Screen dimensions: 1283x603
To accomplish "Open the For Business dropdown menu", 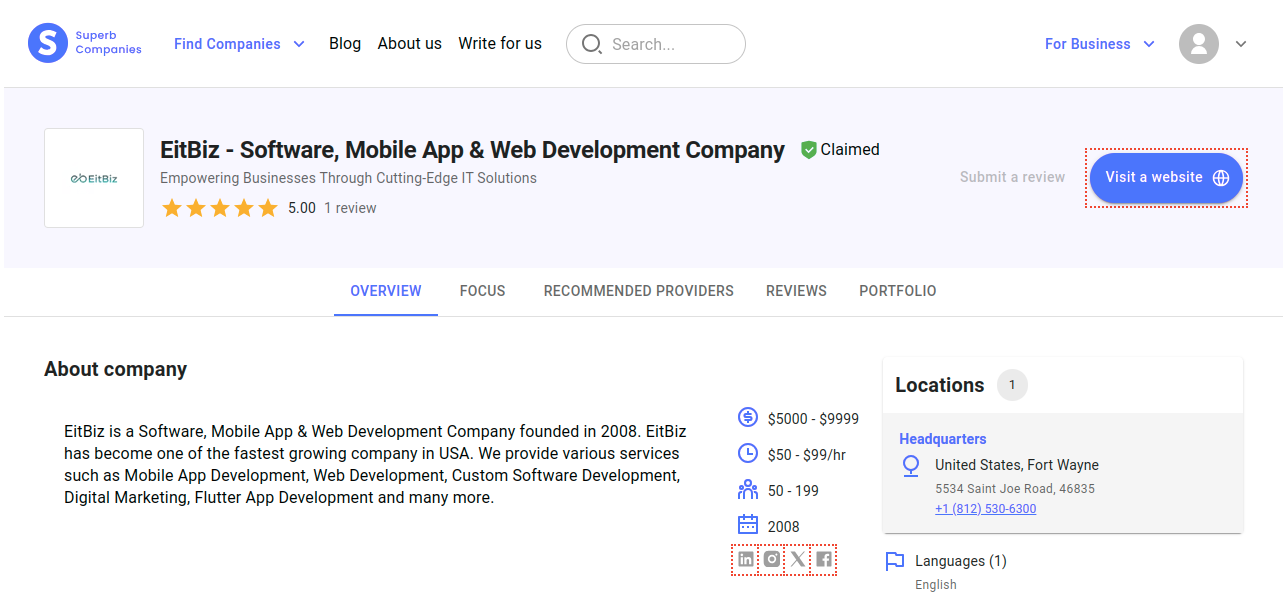I will (x=1100, y=44).
